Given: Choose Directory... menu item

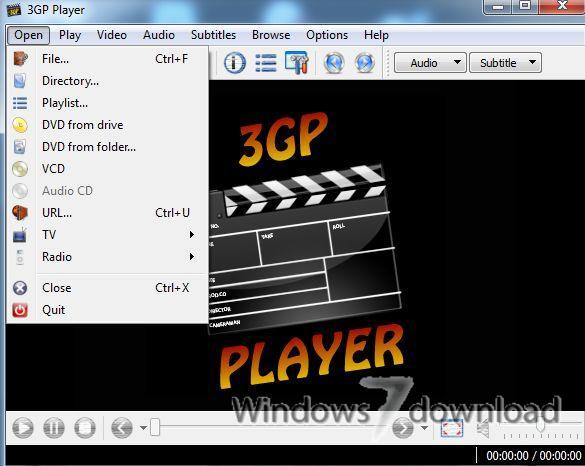Looking at the screenshot, I should [107, 81].
